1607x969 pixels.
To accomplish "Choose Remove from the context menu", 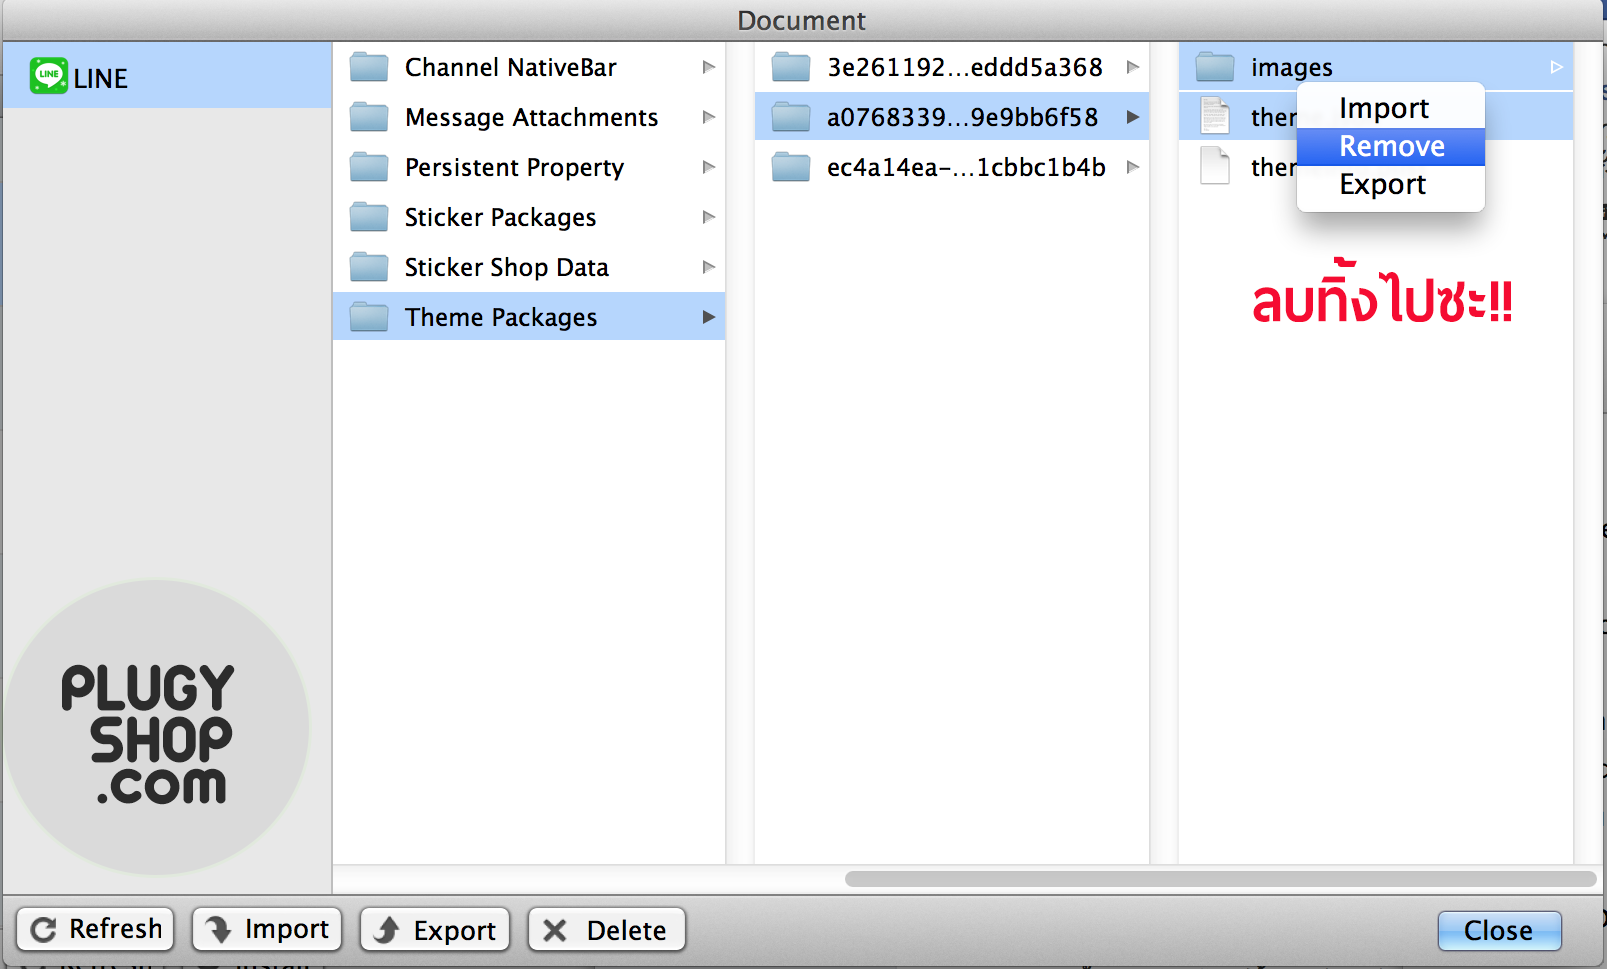I will (x=1391, y=146).
